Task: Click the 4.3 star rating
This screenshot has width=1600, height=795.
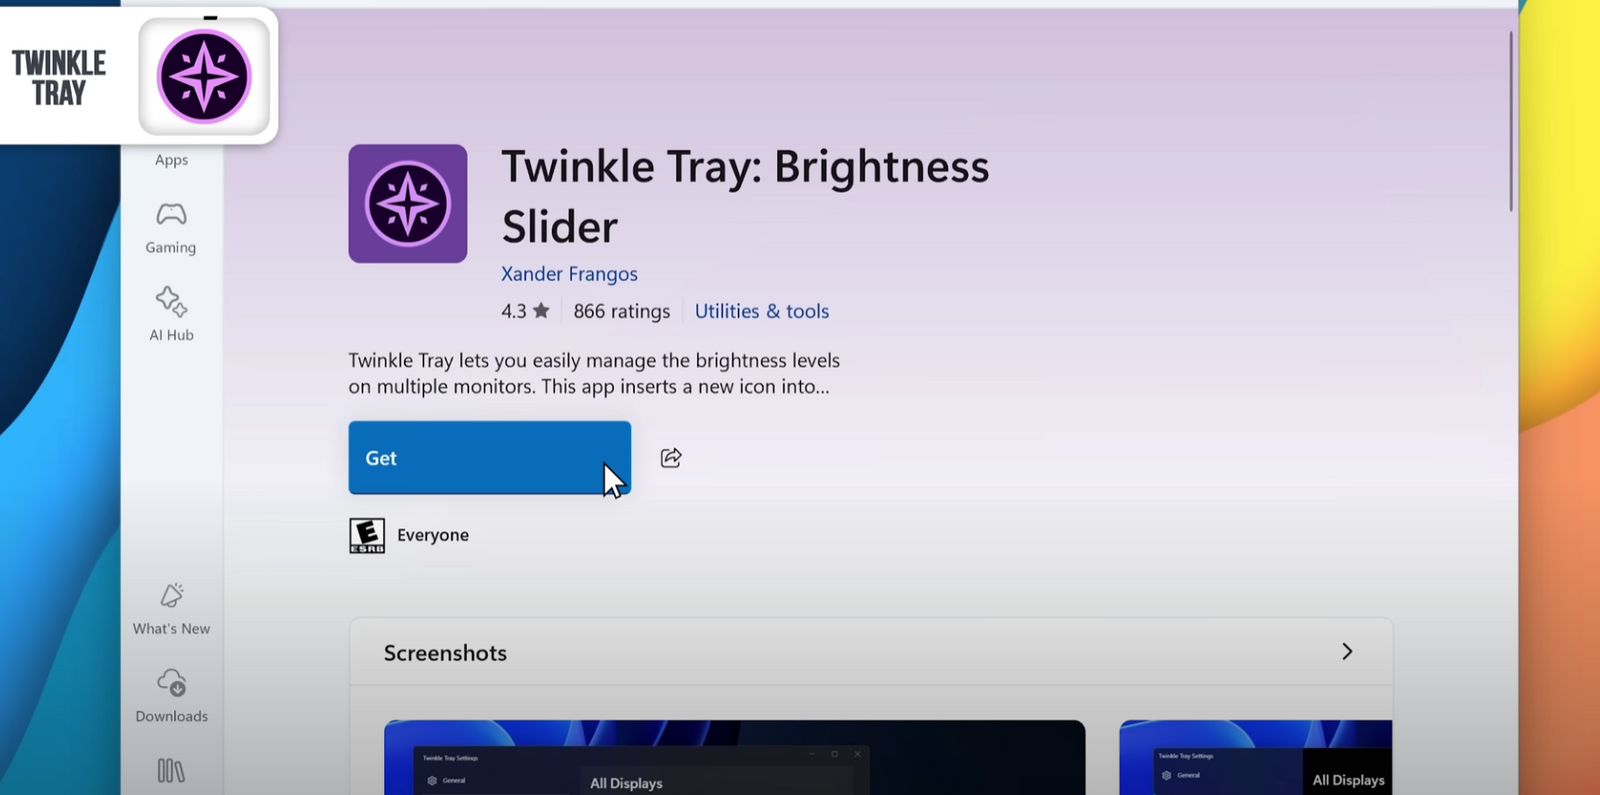Action: 525,311
